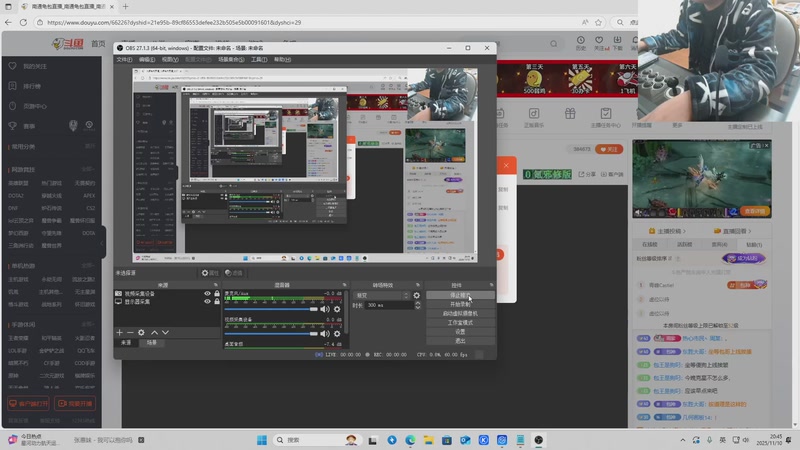Viewport: 800px width, 450px height.
Task: Click orange 关注 follow button
Action: pos(609,149)
